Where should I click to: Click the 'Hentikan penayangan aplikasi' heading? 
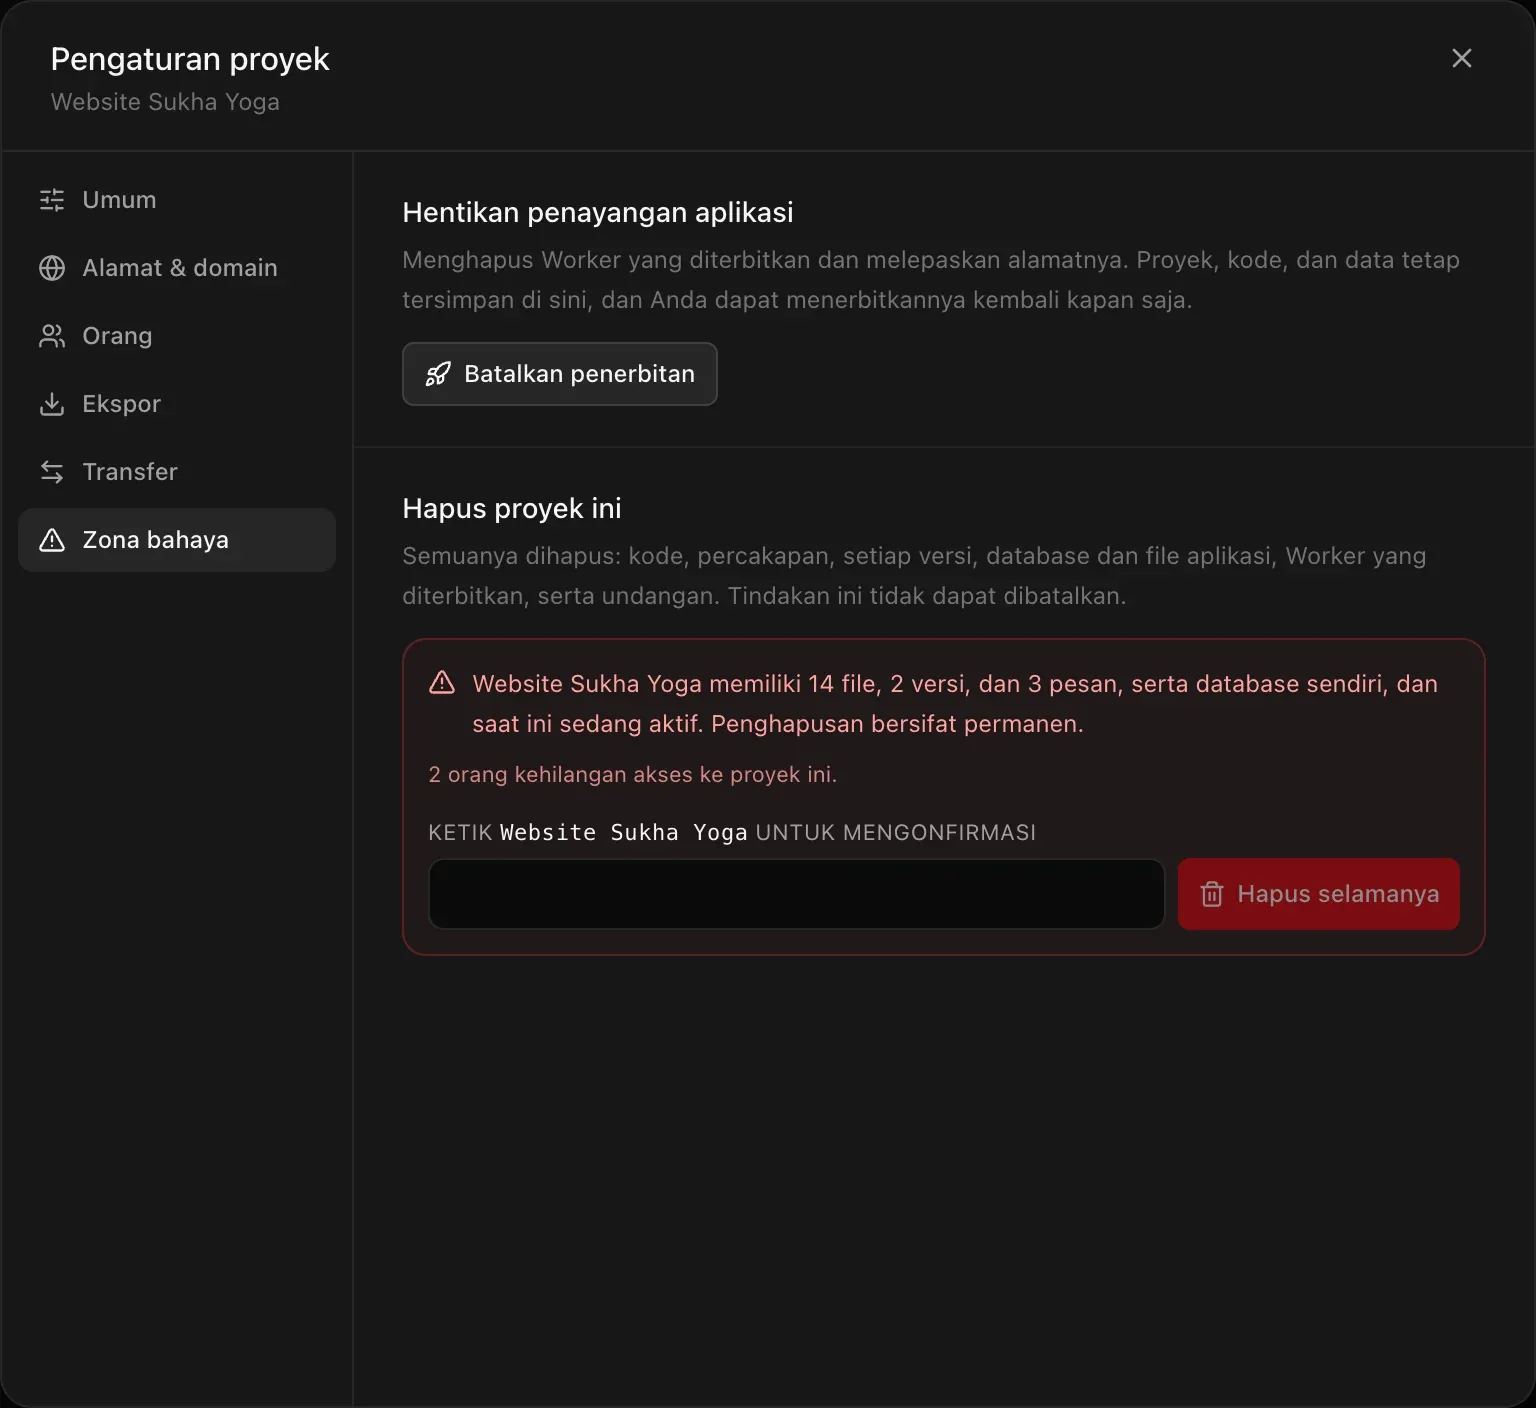click(598, 212)
